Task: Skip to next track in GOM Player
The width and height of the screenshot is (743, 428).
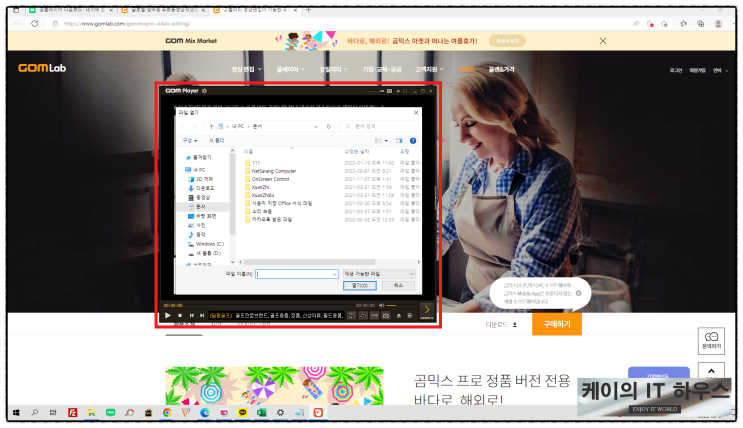Action: 202,315
